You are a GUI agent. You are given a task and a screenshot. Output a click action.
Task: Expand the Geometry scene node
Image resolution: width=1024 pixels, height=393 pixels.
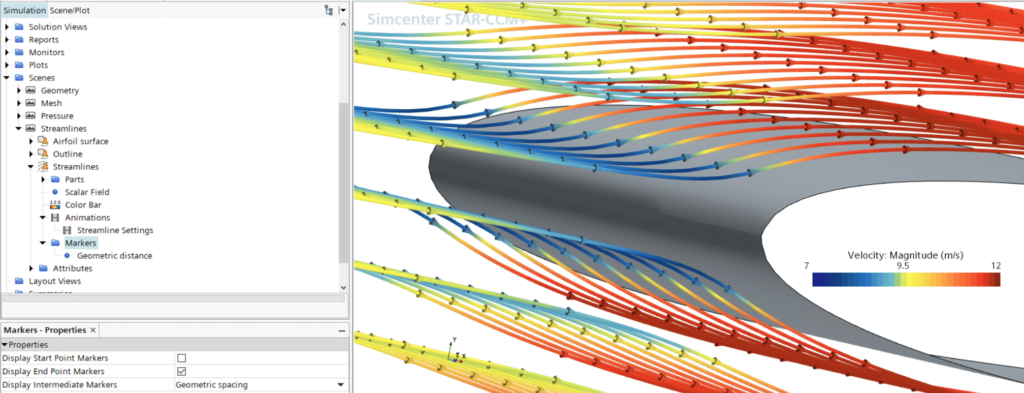coord(19,91)
